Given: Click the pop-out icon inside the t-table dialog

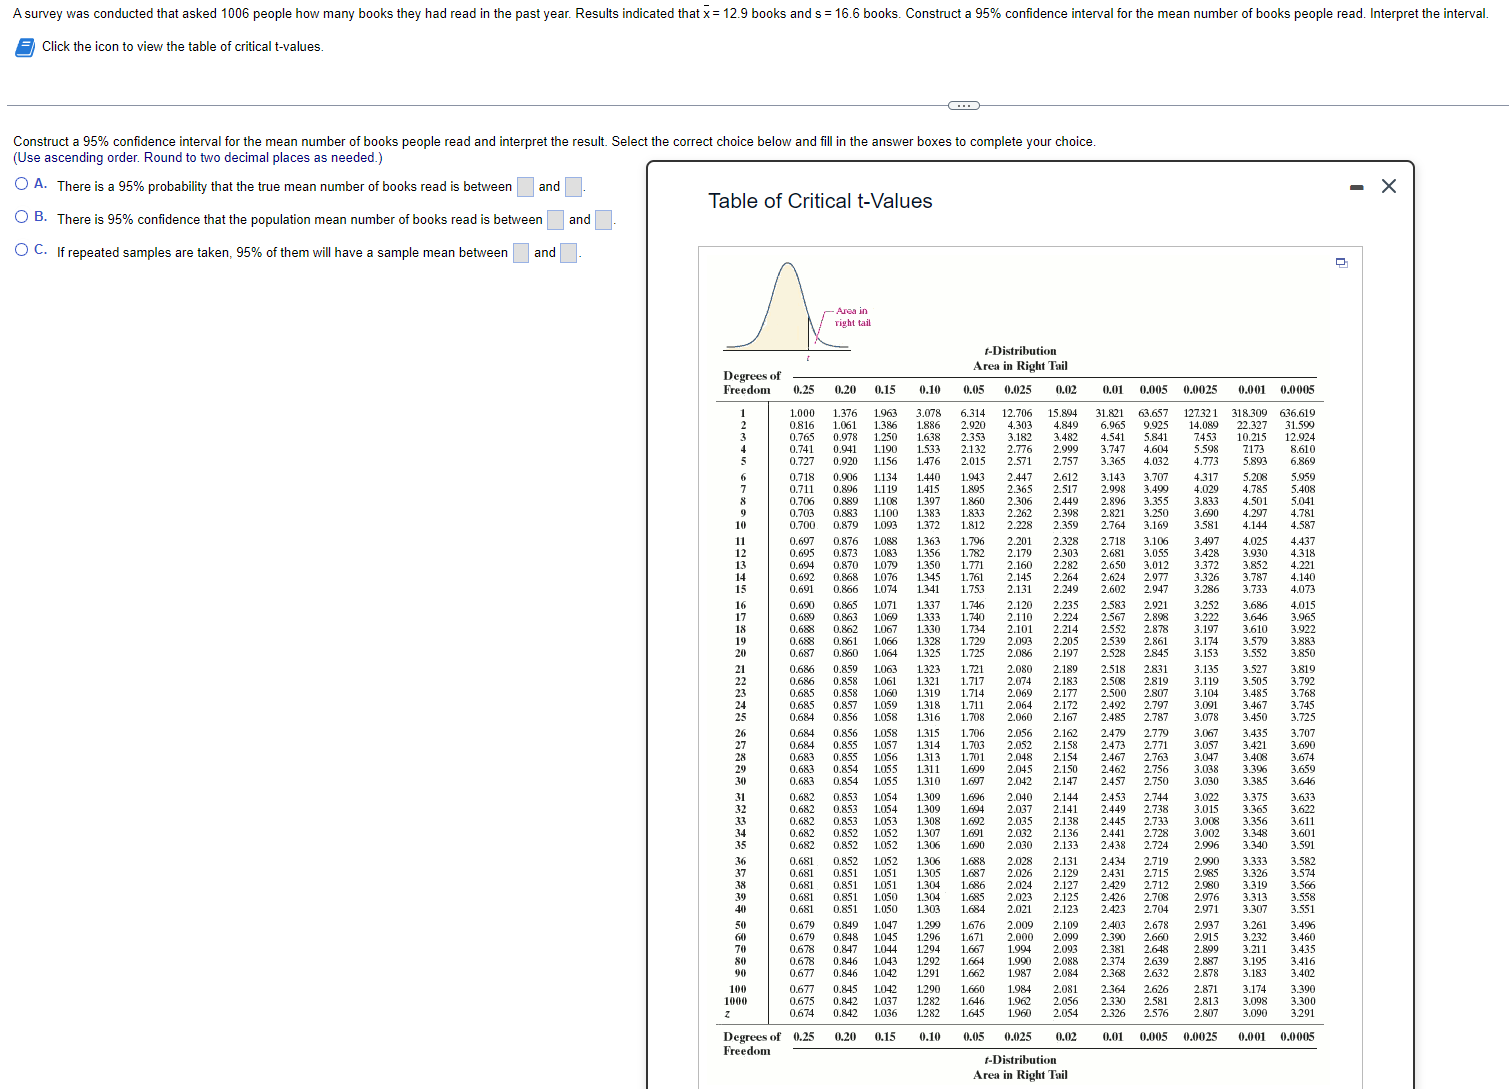Looking at the screenshot, I should (1341, 262).
